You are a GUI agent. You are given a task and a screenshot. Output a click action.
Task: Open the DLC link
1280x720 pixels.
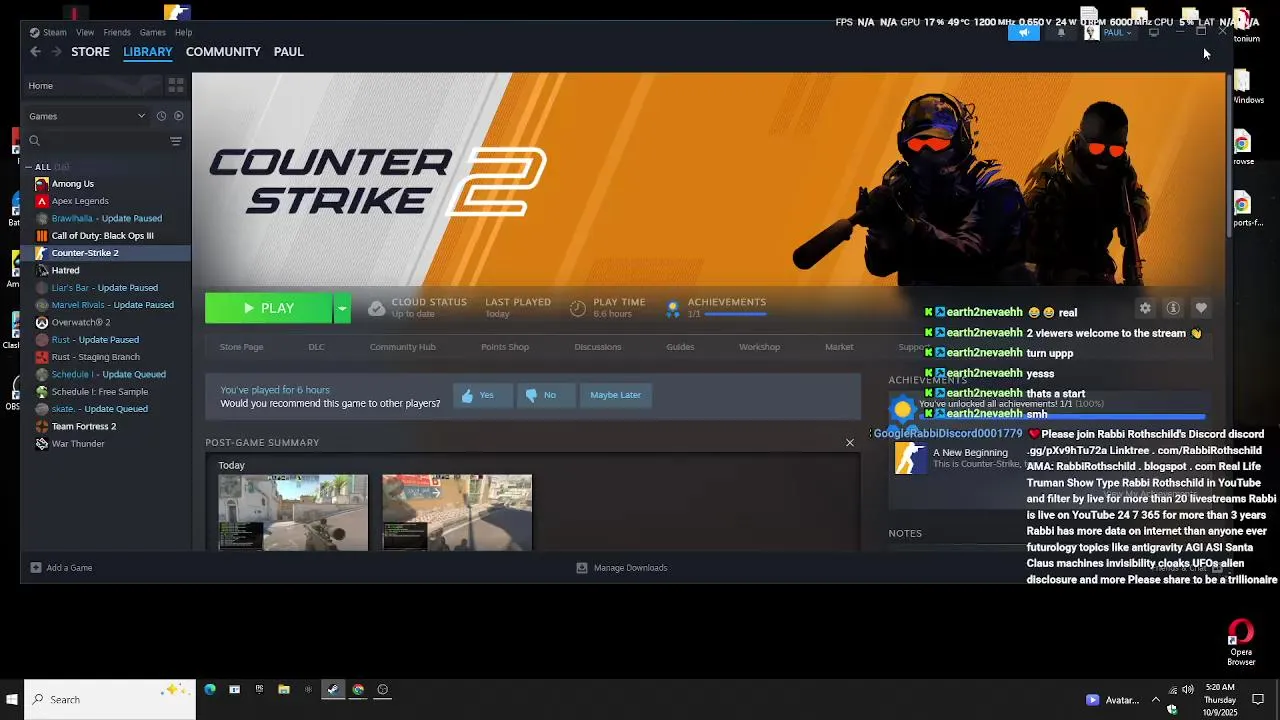click(316, 347)
